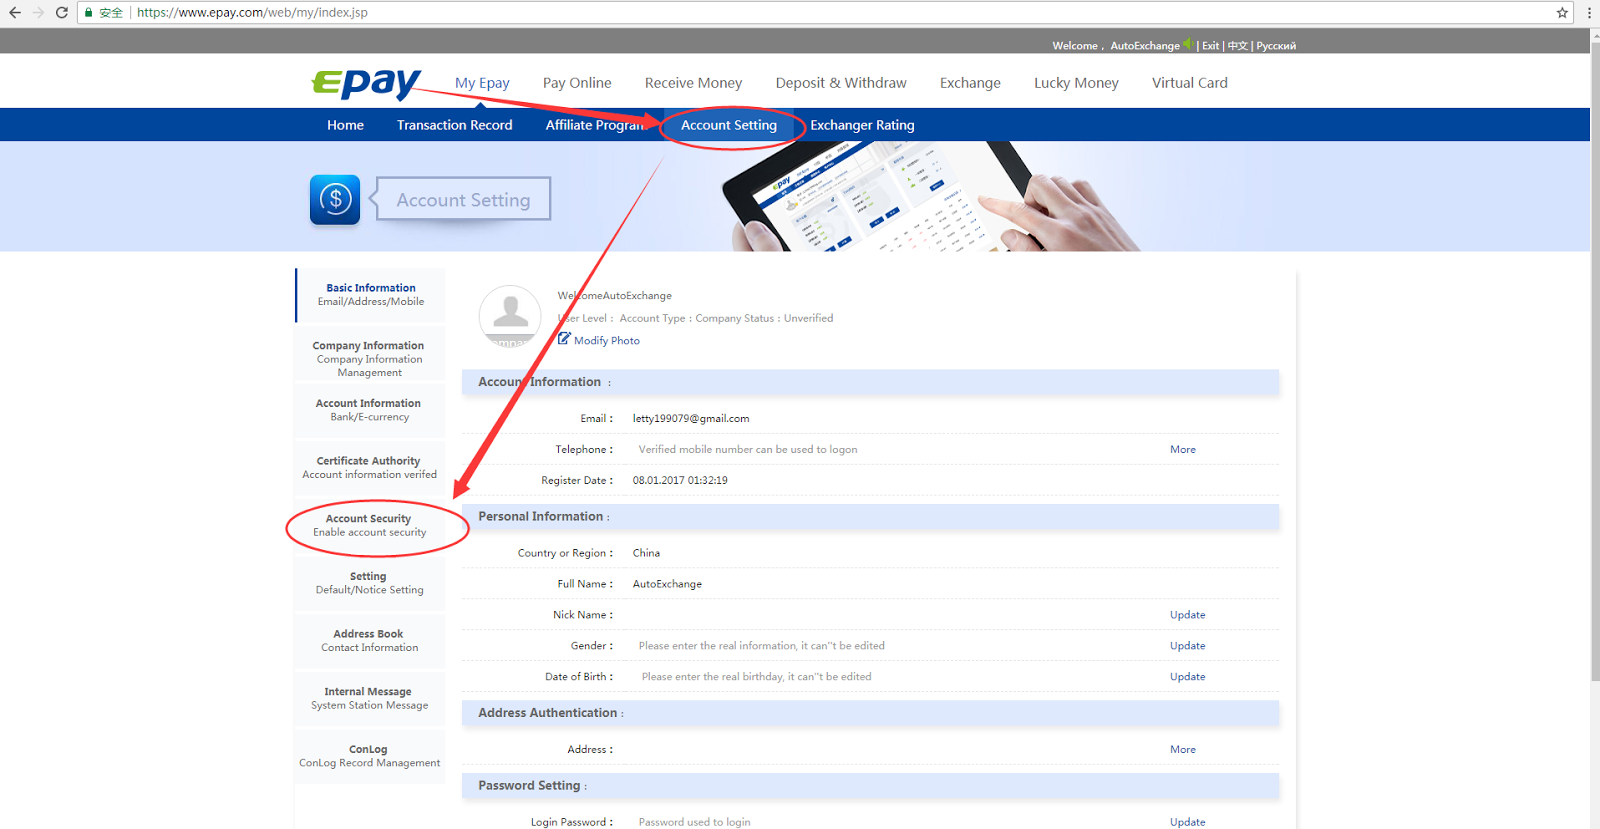Viewport: 1600px width, 829px height.
Task: Click the Modify Photo edit icon
Action: click(564, 339)
